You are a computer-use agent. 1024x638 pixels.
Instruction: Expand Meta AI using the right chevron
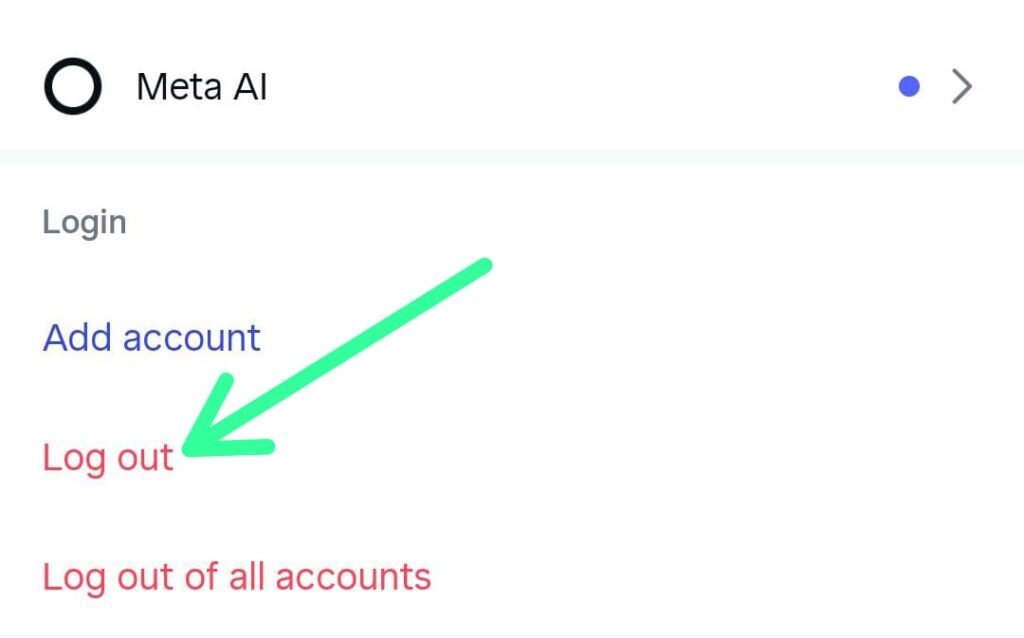click(x=962, y=87)
